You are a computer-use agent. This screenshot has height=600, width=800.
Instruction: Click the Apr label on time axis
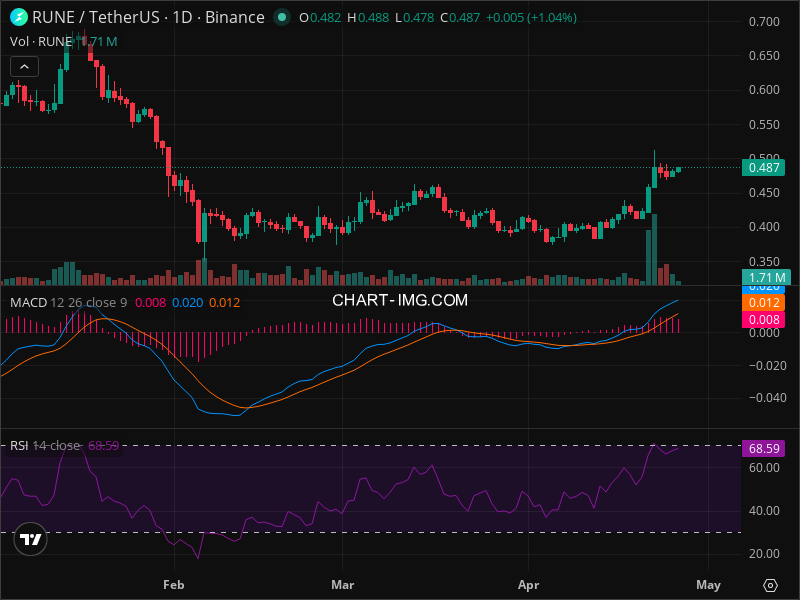528,585
